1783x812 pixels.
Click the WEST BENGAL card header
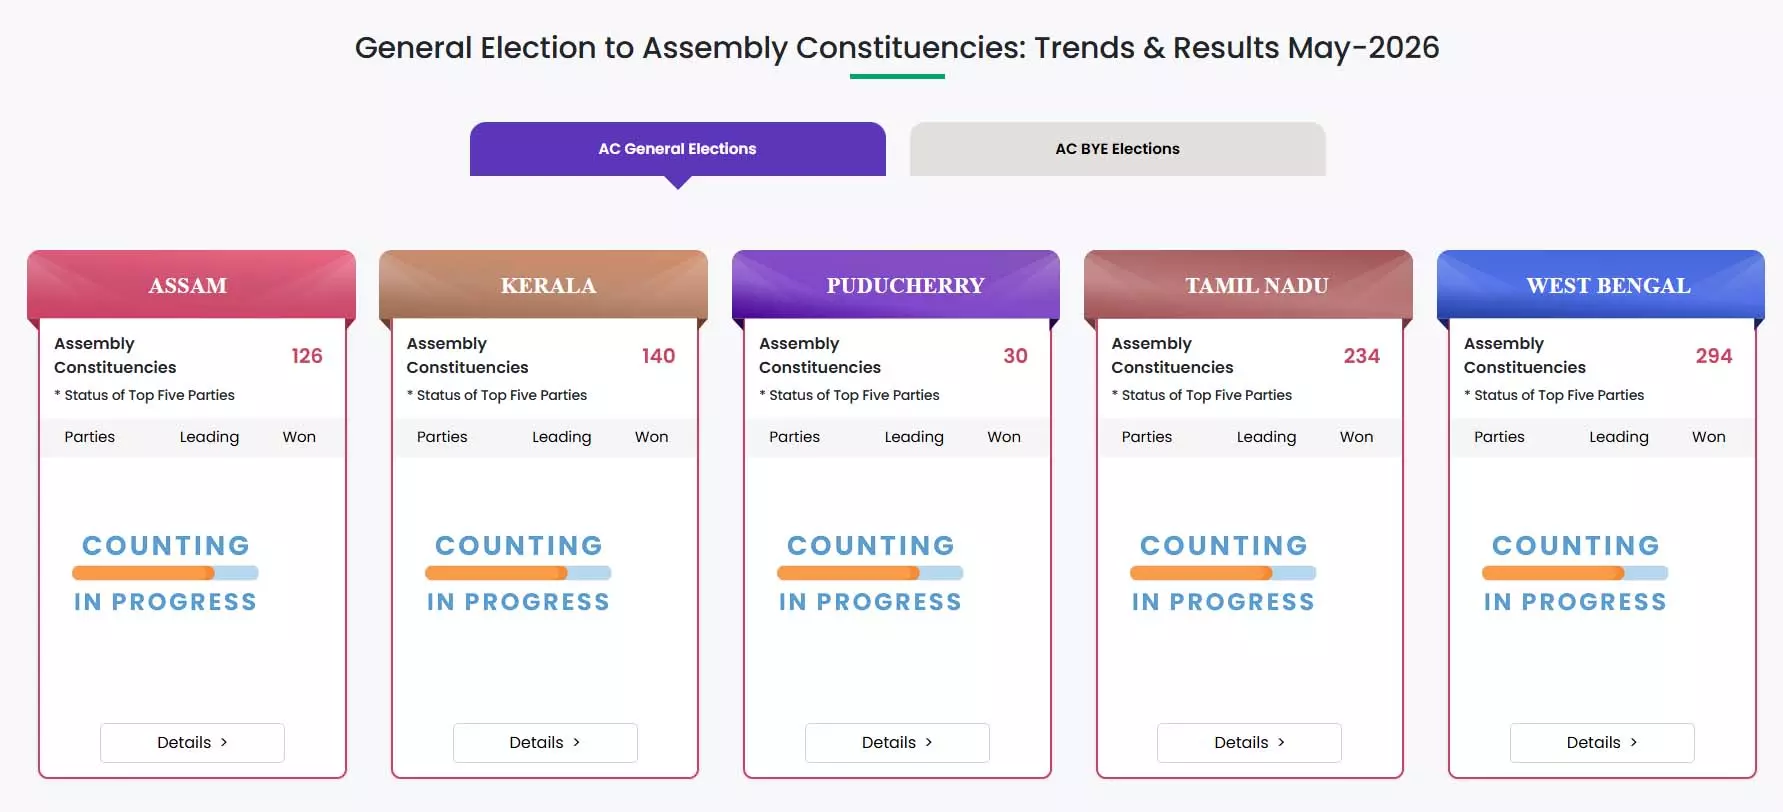(x=1601, y=285)
